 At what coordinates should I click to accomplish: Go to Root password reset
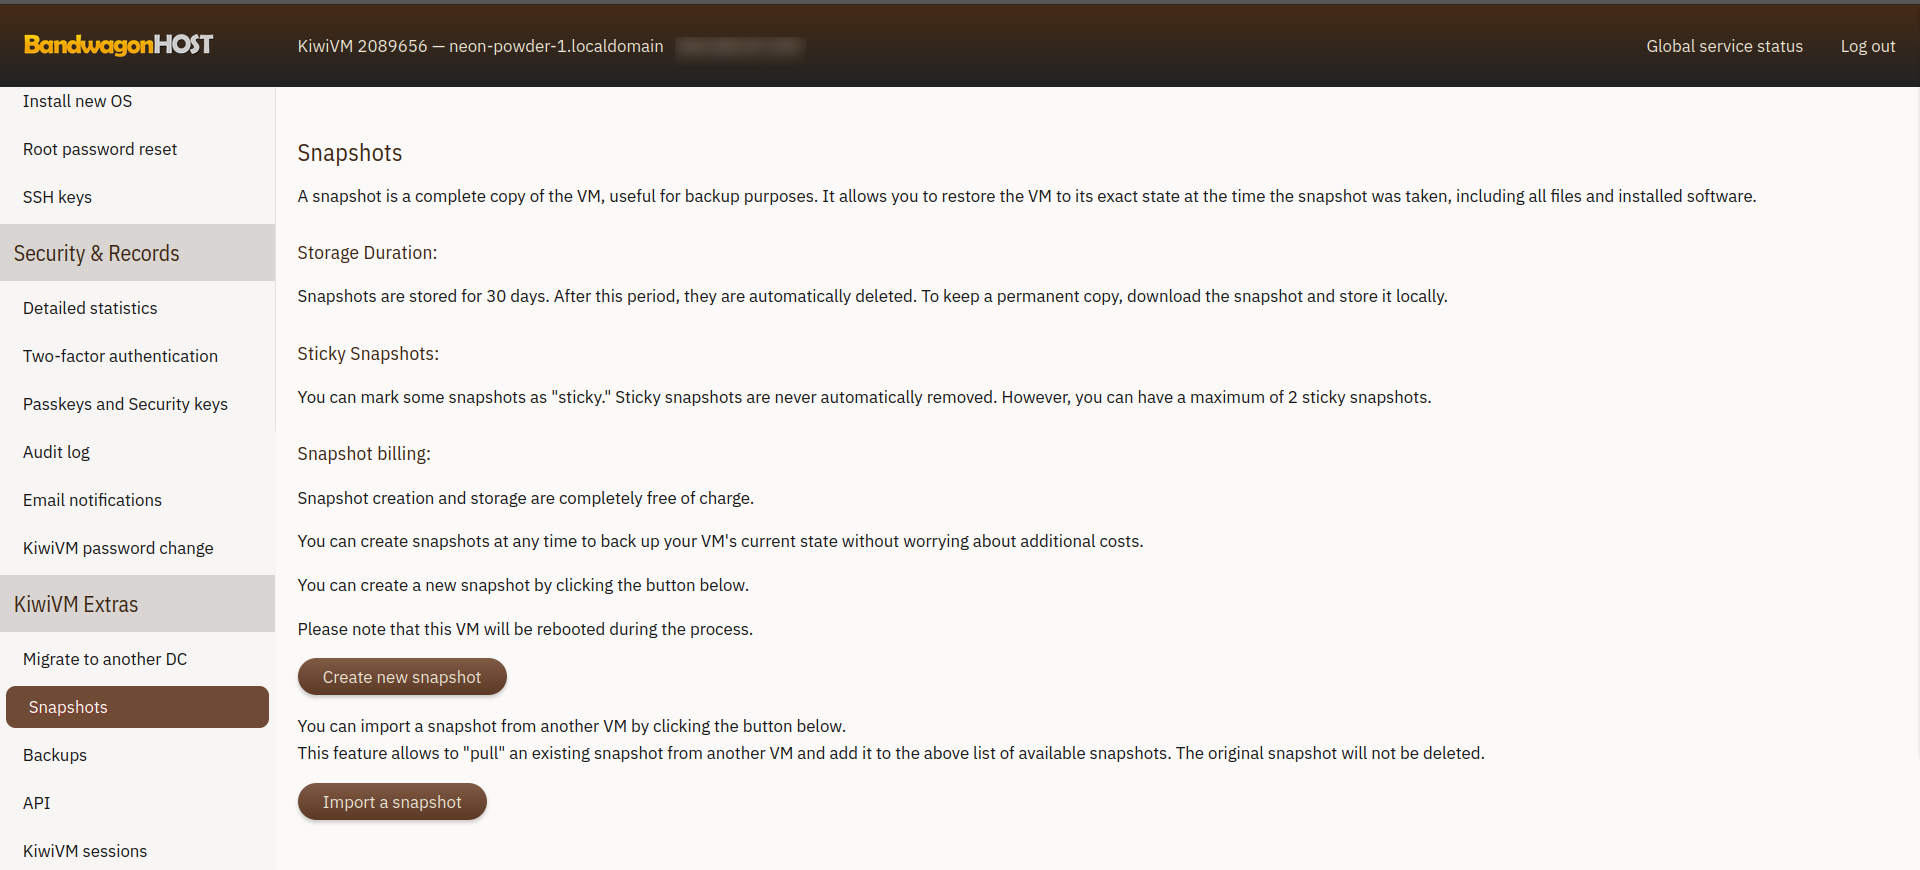tap(100, 149)
